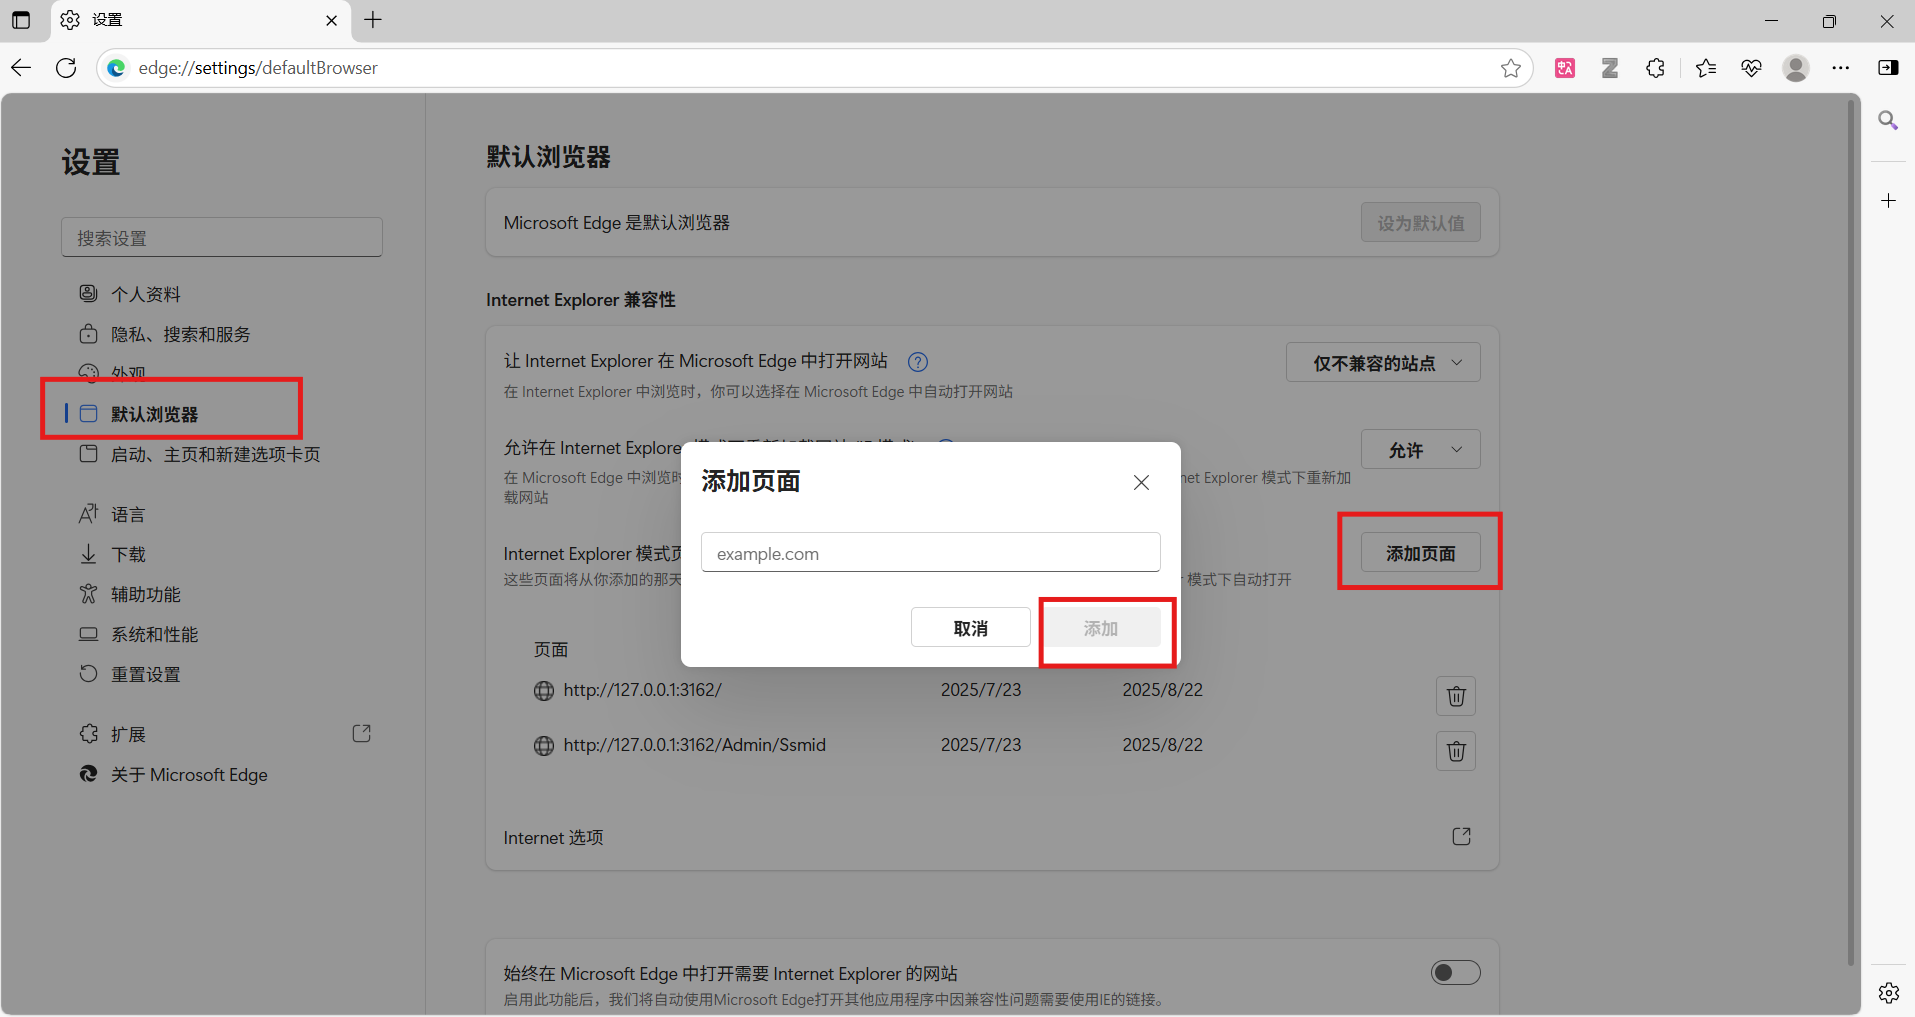Open extensions external link icon in sidebar
The image size is (1915, 1017).
click(x=362, y=734)
